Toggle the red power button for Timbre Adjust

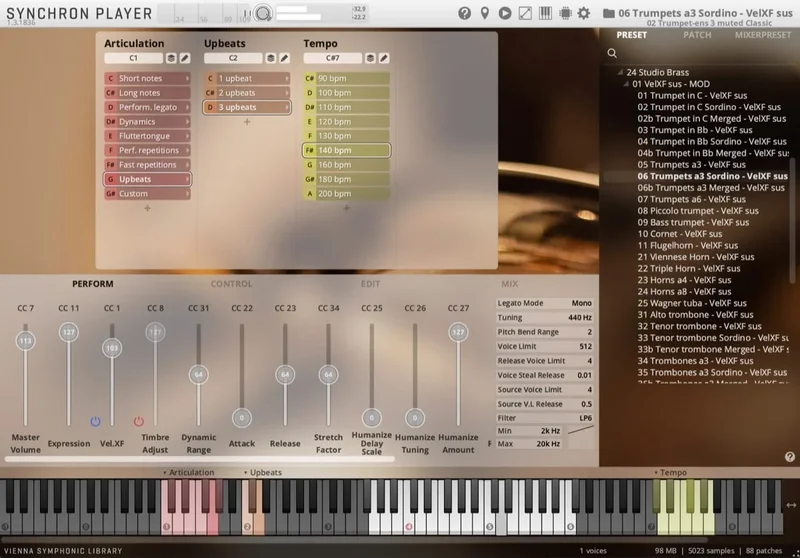click(x=139, y=422)
